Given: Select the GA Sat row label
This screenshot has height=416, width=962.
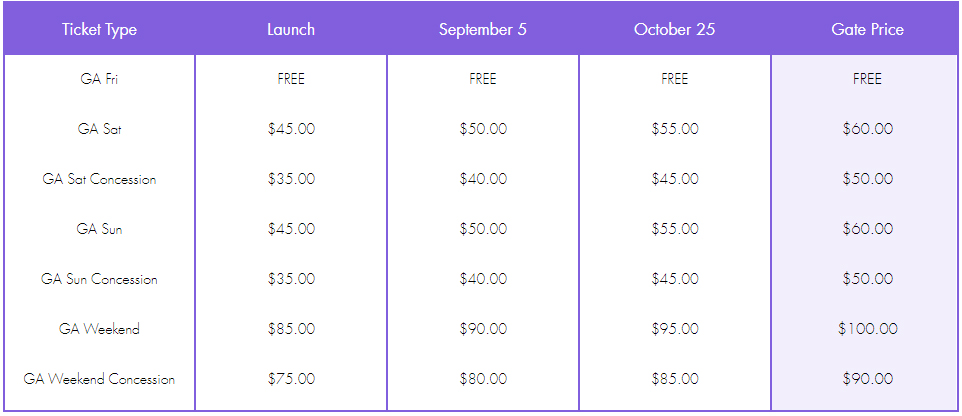Looking at the screenshot, I should click(99, 129).
